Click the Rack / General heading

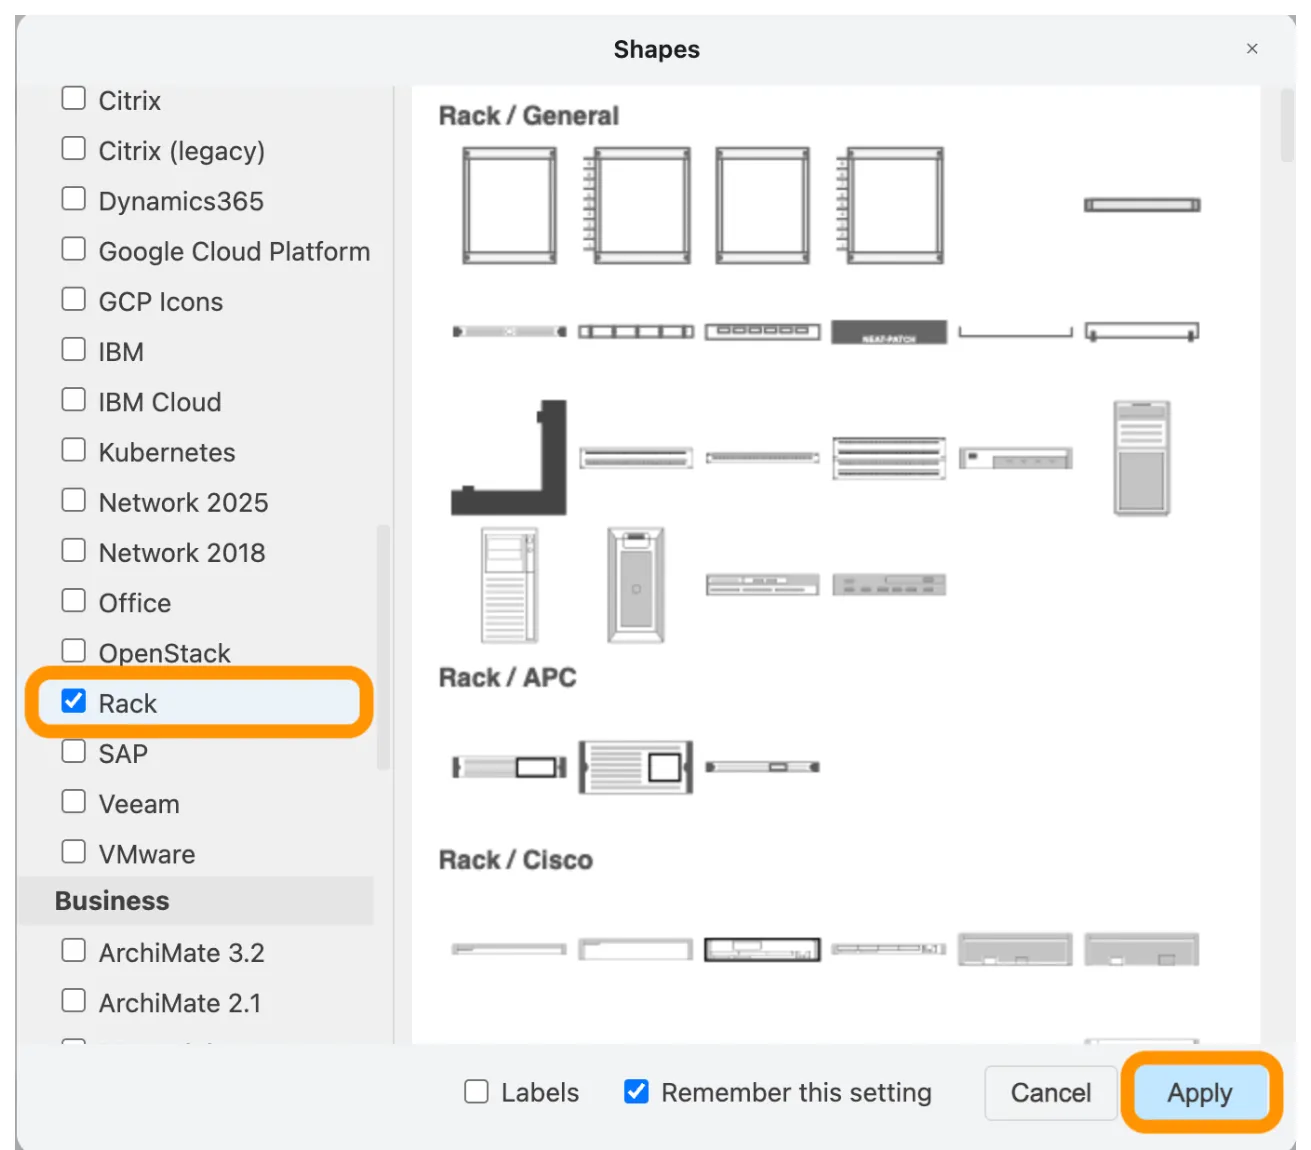pyautogui.click(x=529, y=116)
